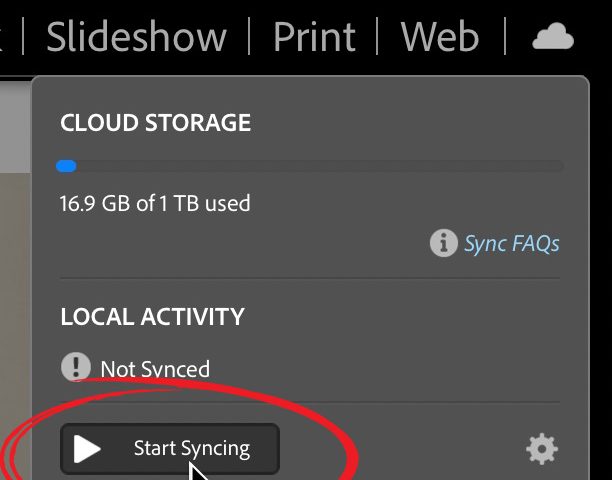Click the play triangle in Start Syncing
The height and width of the screenshot is (480, 612).
pyautogui.click(x=88, y=449)
